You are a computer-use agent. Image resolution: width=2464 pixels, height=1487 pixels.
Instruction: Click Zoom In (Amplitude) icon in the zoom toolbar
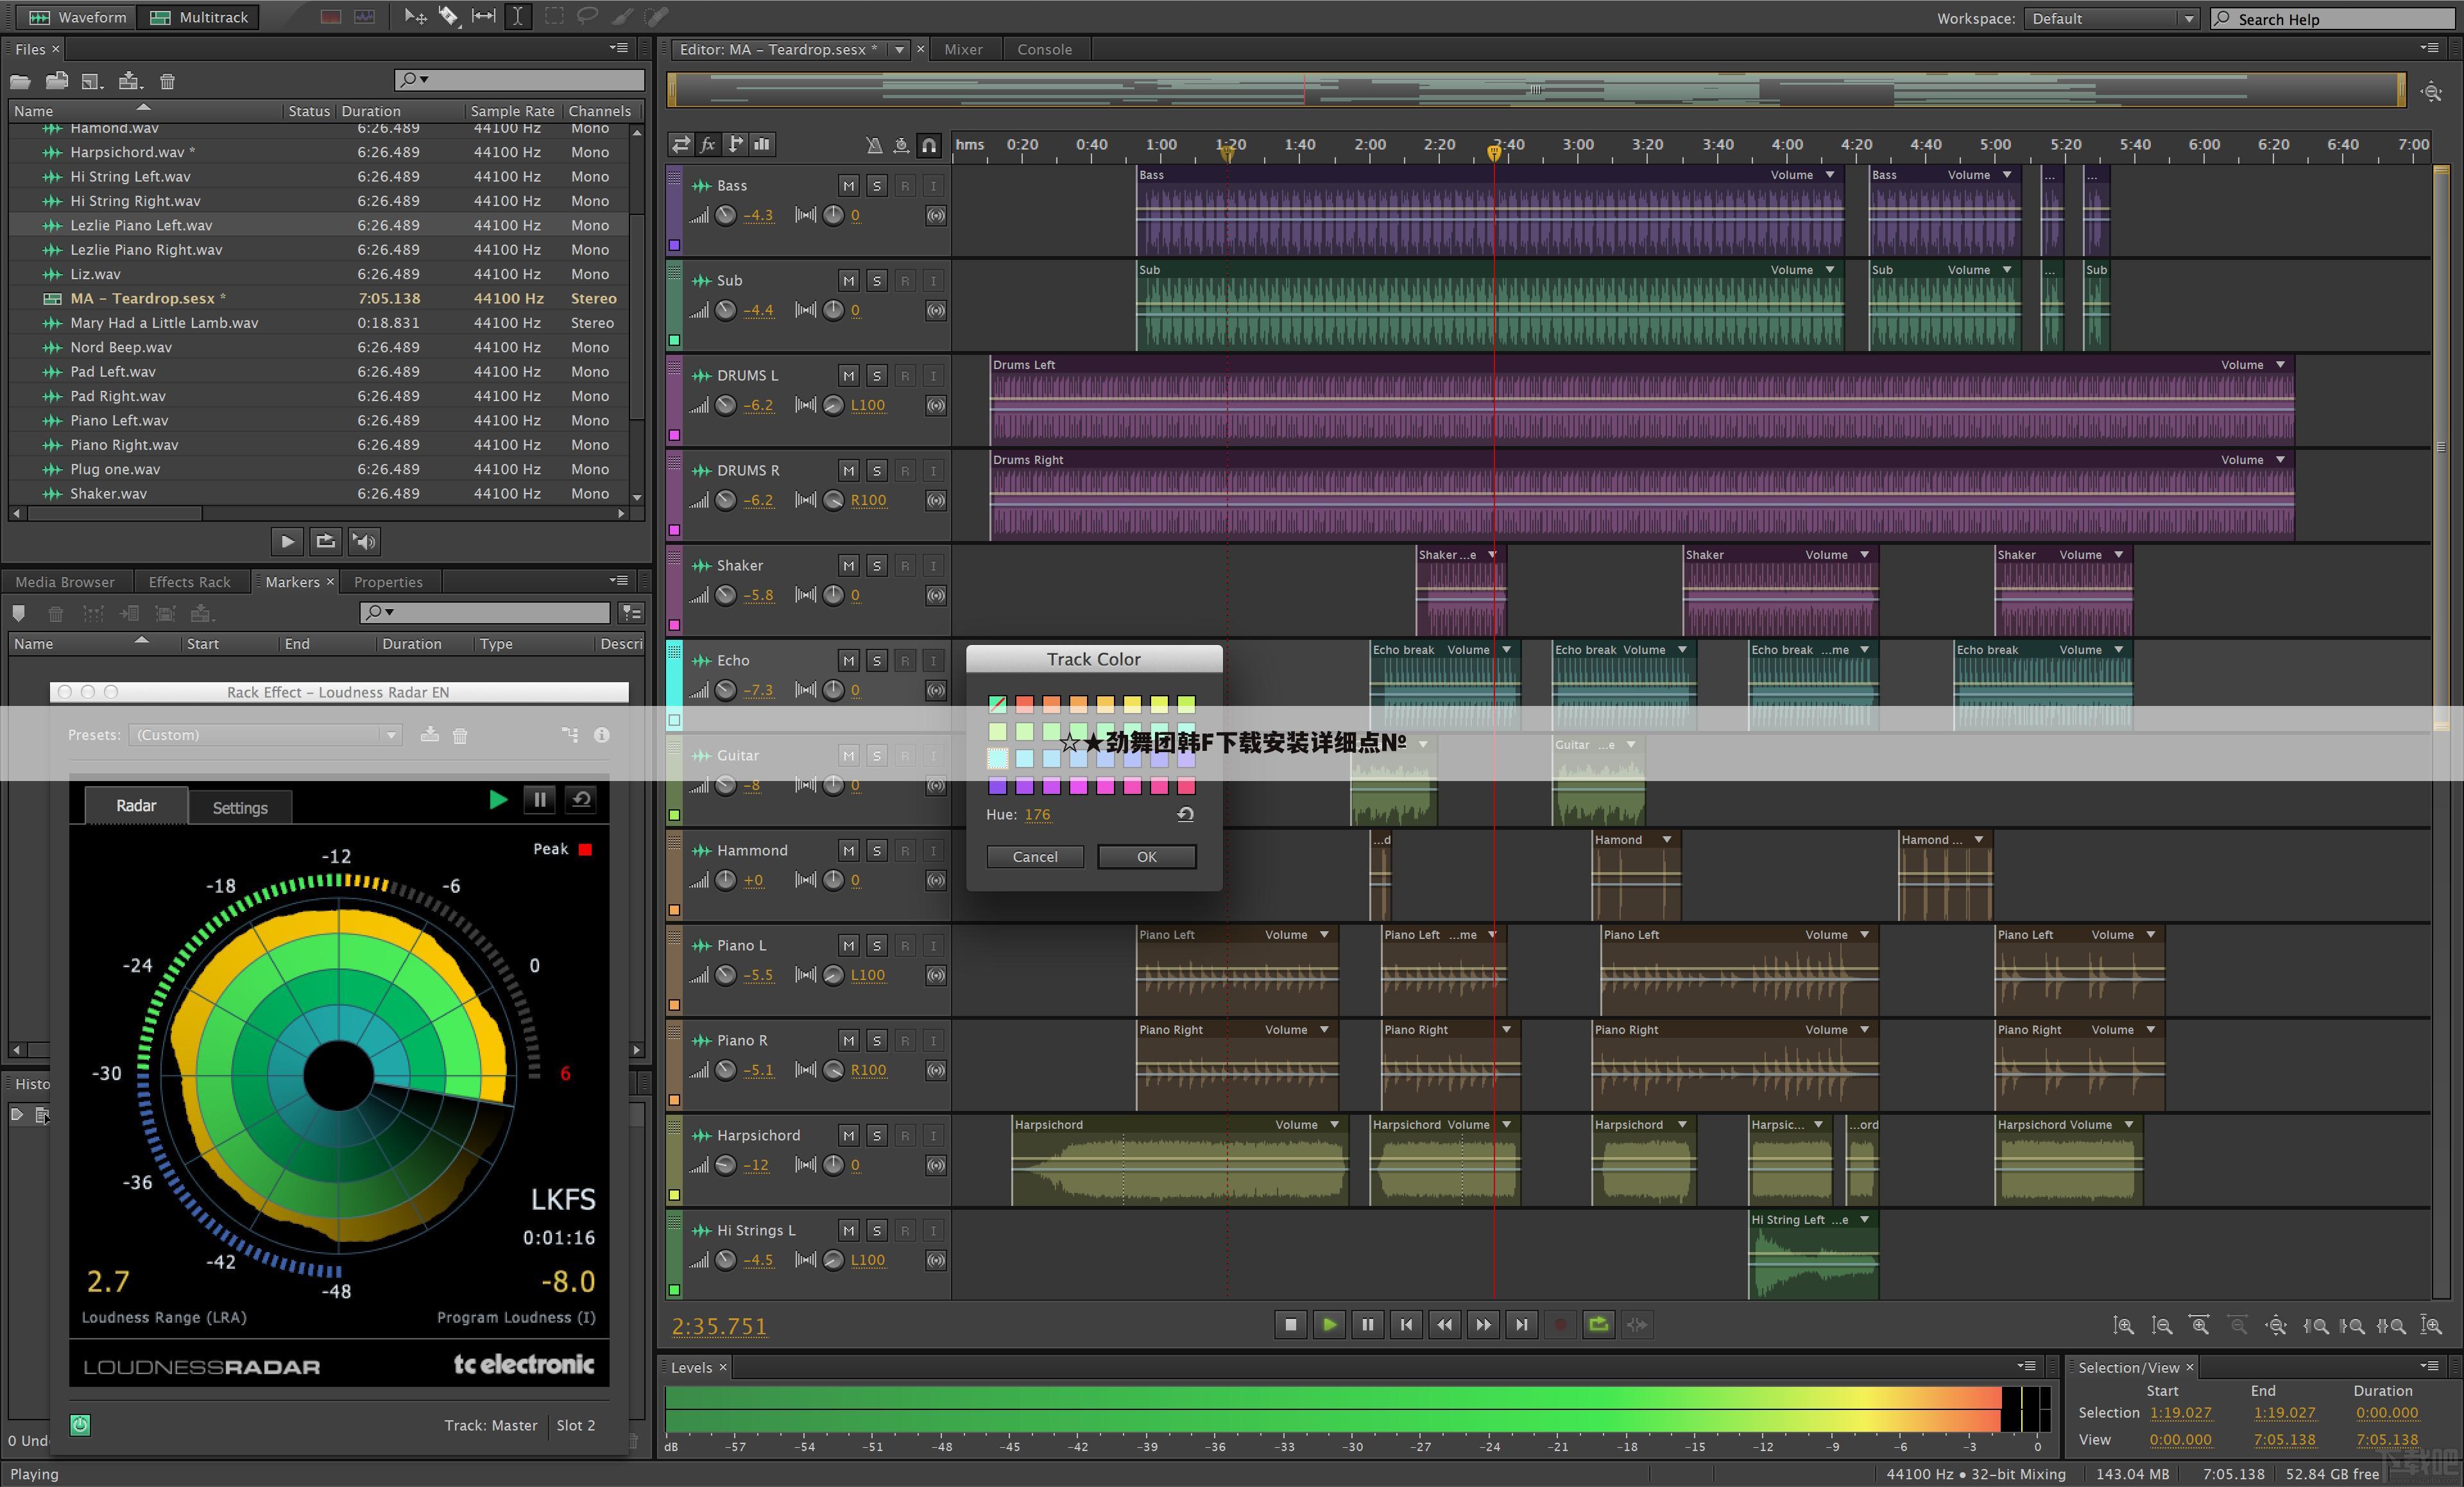click(2123, 1326)
